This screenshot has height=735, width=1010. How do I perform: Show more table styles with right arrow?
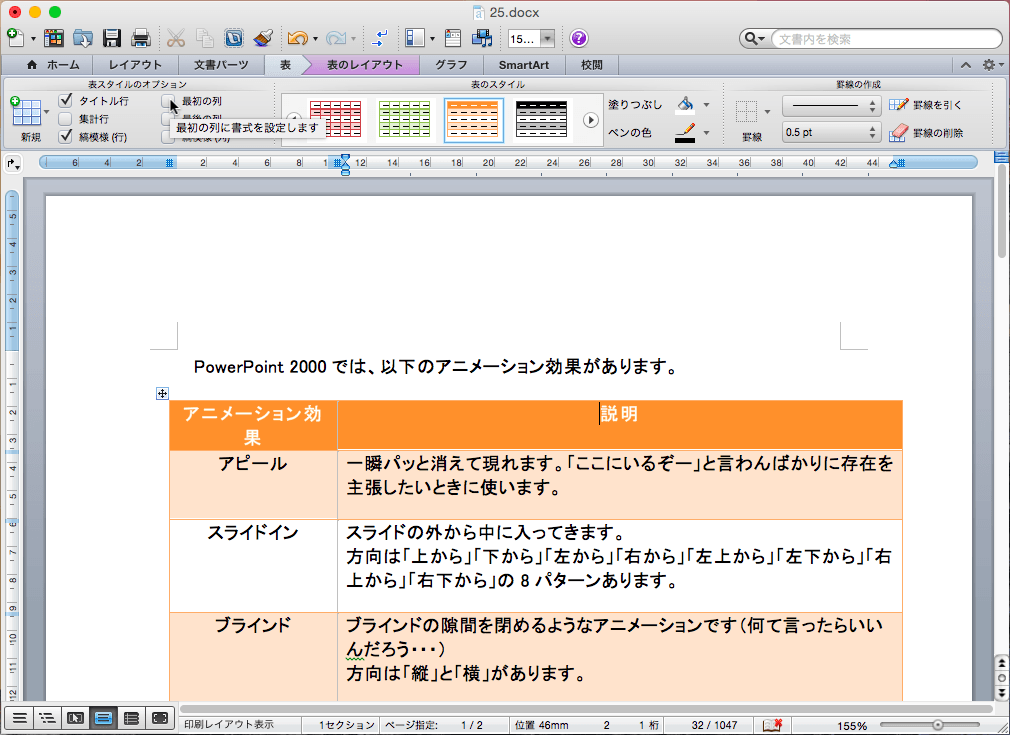point(591,120)
